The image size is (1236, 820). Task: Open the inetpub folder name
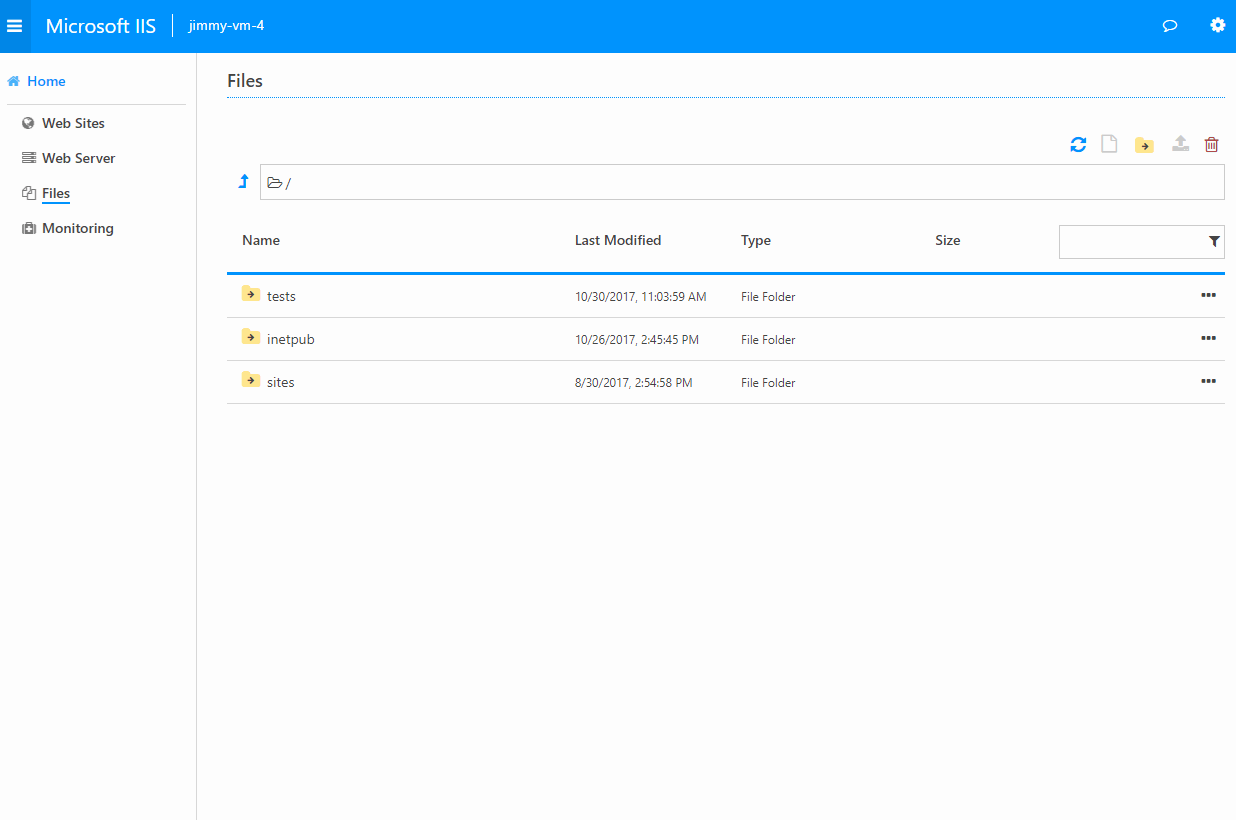coord(291,339)
